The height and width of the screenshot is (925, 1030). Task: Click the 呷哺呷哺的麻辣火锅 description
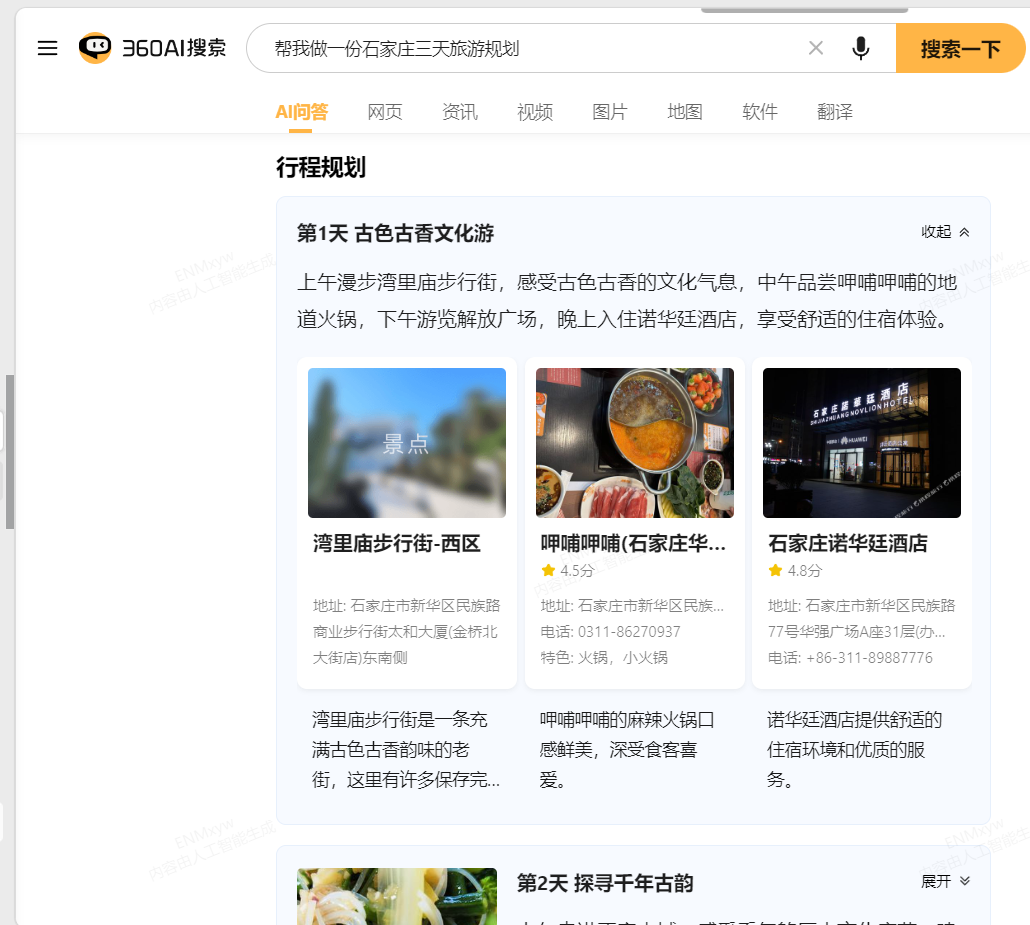627,750
